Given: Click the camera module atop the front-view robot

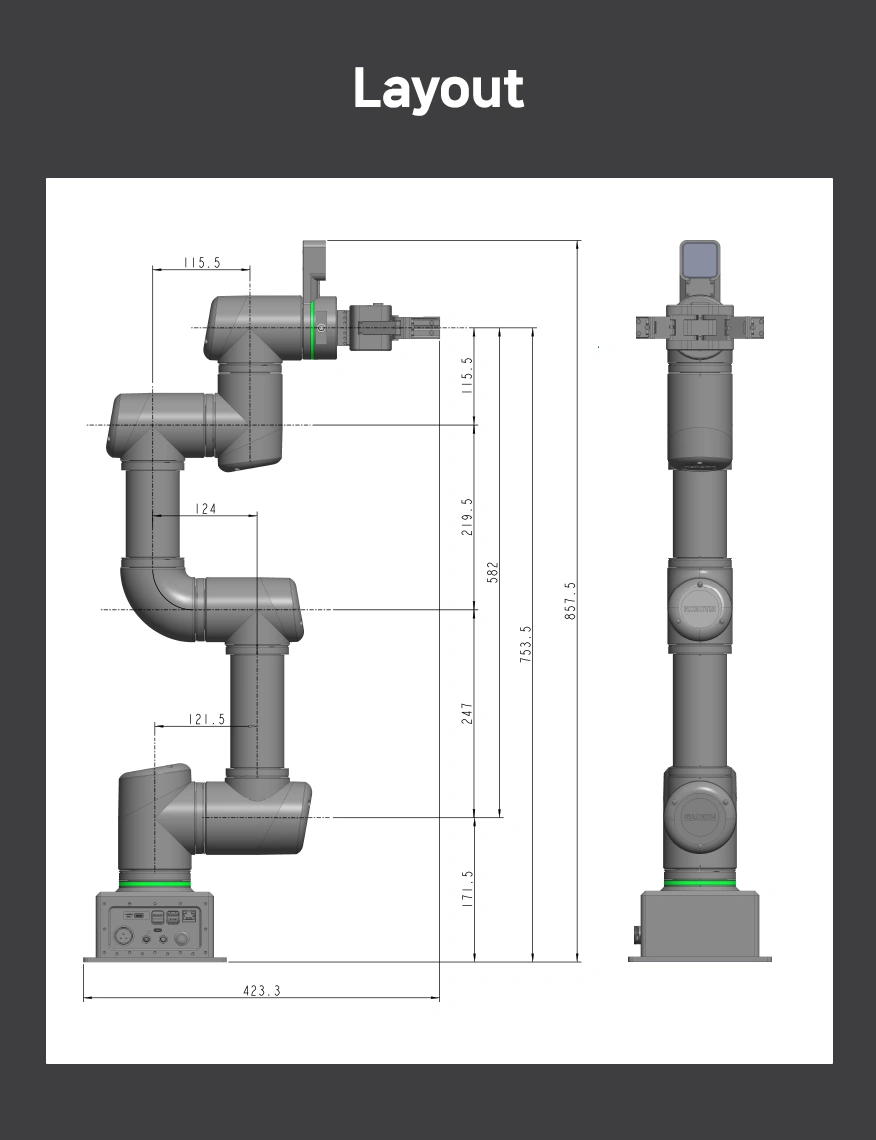Looking at the screenshot, I should click(699, 259).
